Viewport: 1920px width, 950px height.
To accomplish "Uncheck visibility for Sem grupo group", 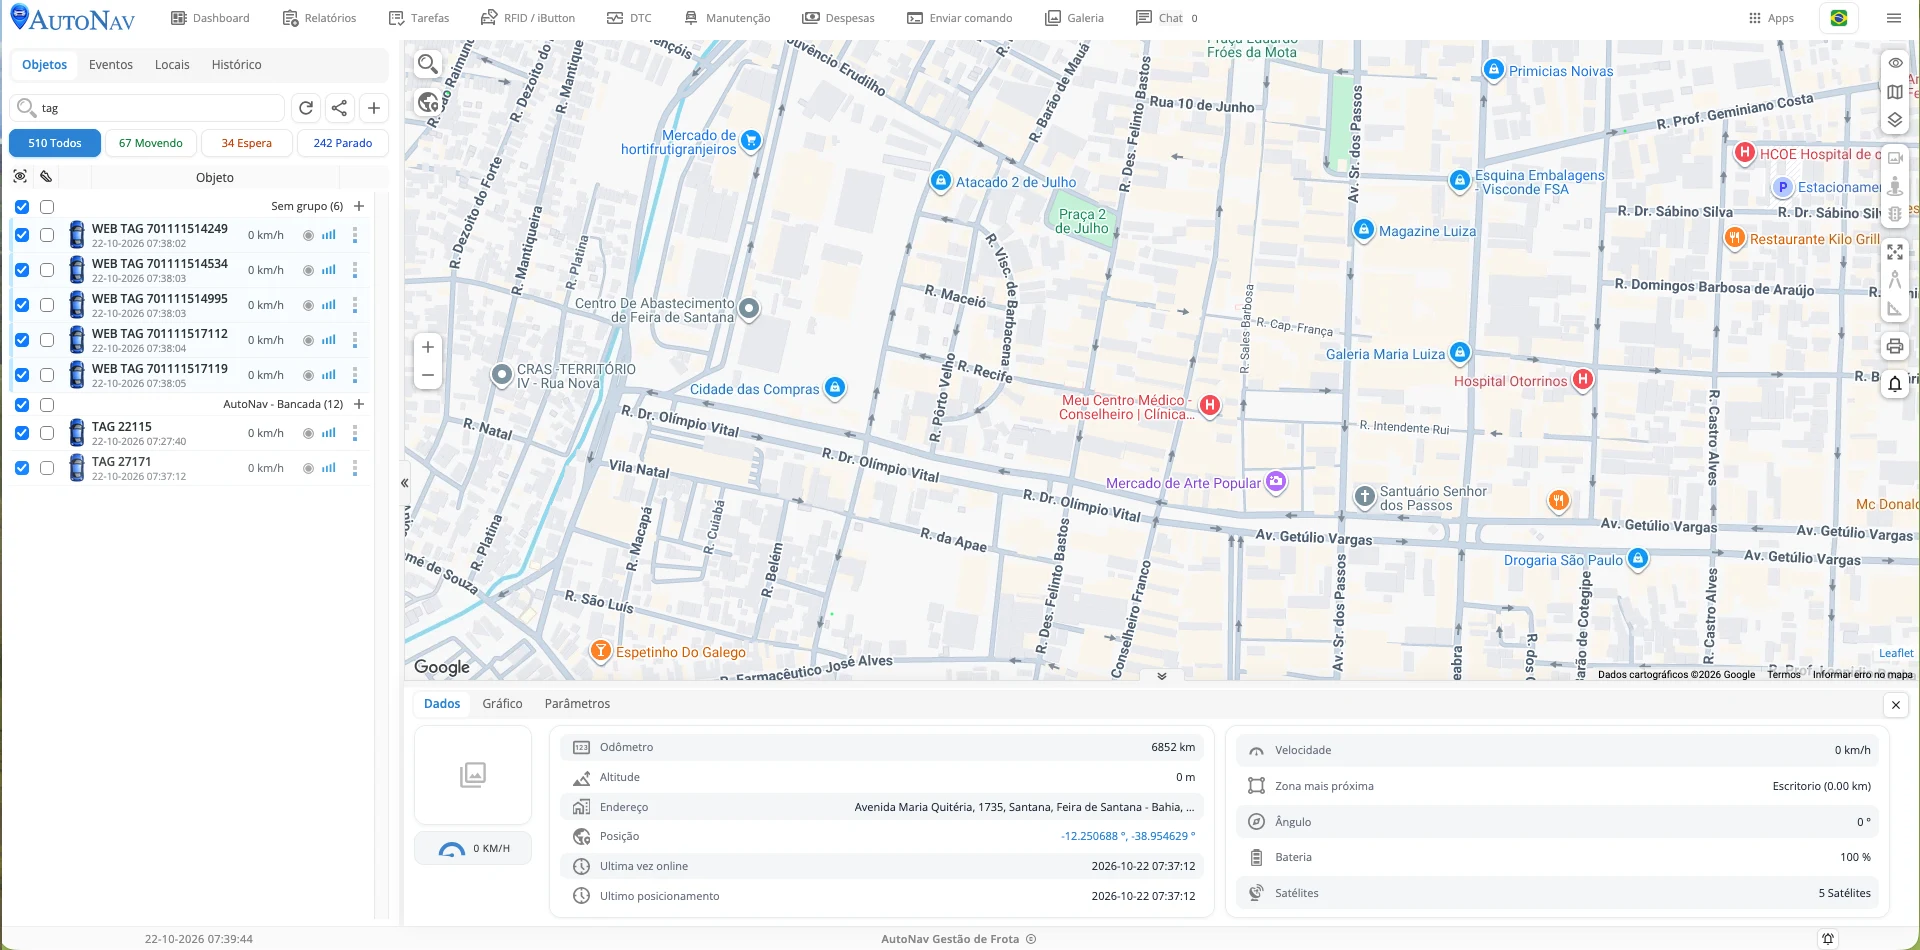I will point(22,207).
